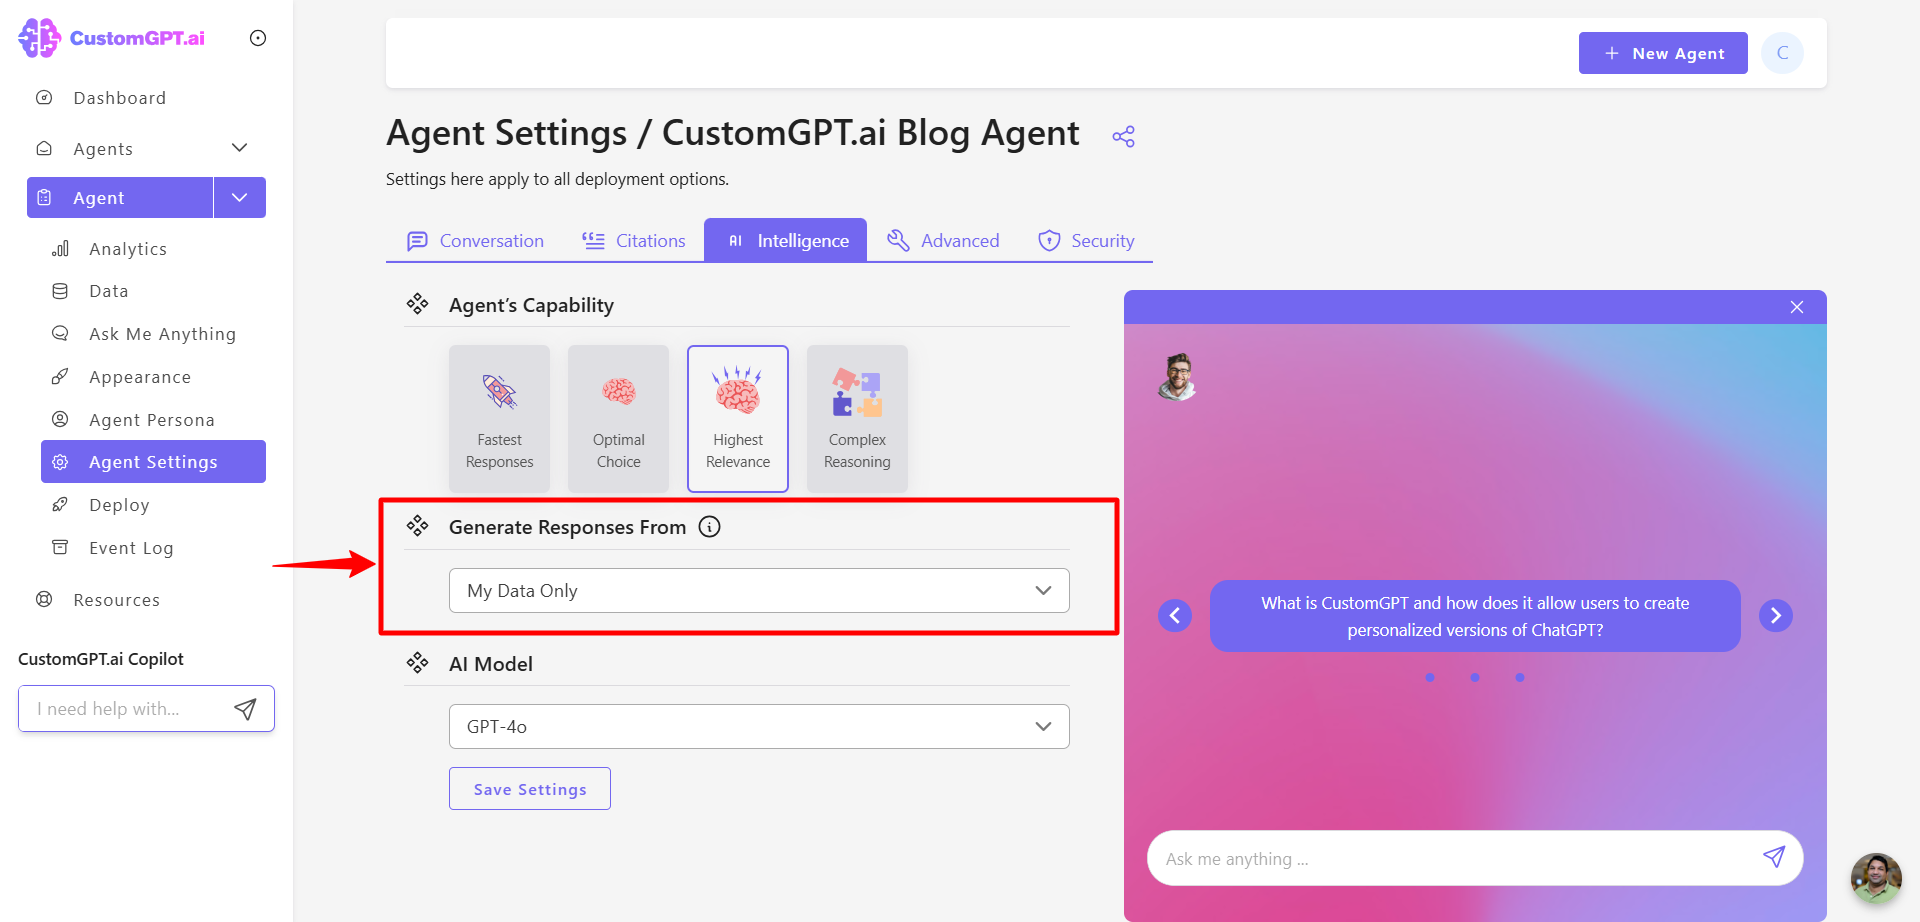The image size is (1920, 922).
Task: Expand the Agents sidebar chevron
Action: (239, 148)
